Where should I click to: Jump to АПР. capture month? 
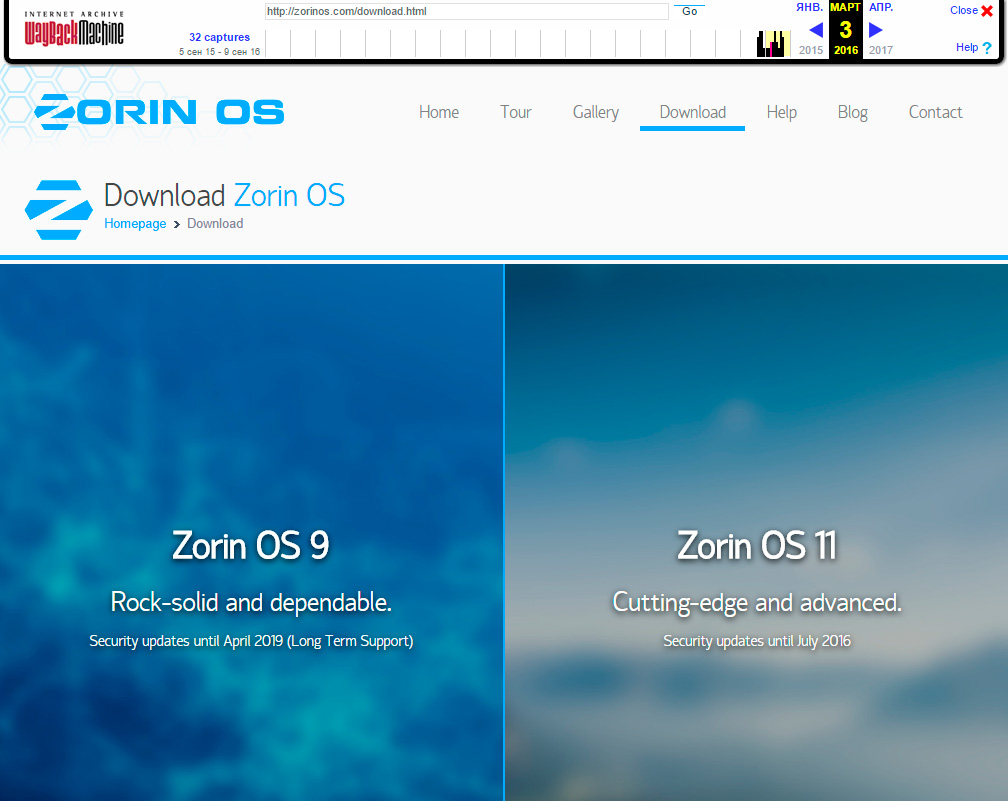[881, 7]
